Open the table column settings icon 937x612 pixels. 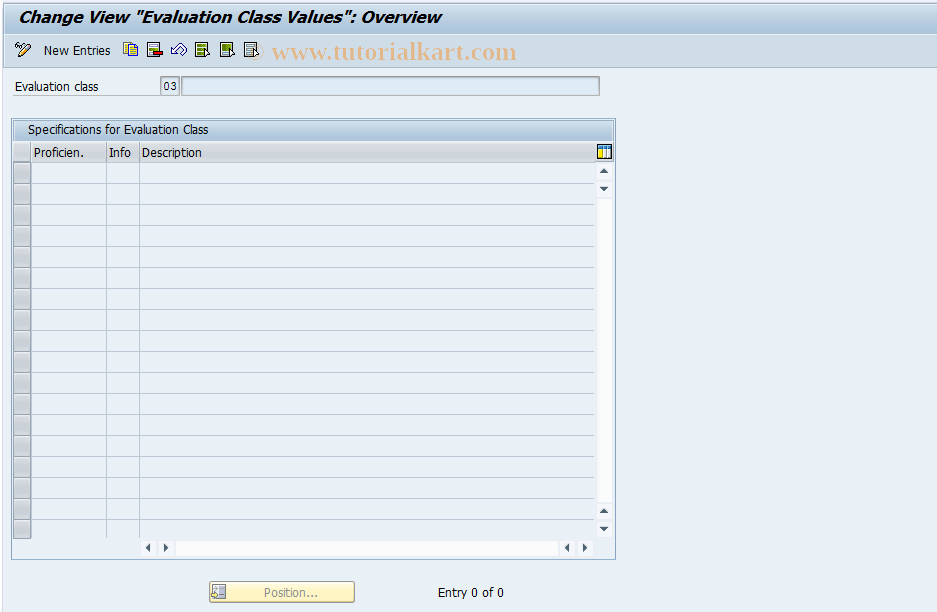click(x=604, y=152)
